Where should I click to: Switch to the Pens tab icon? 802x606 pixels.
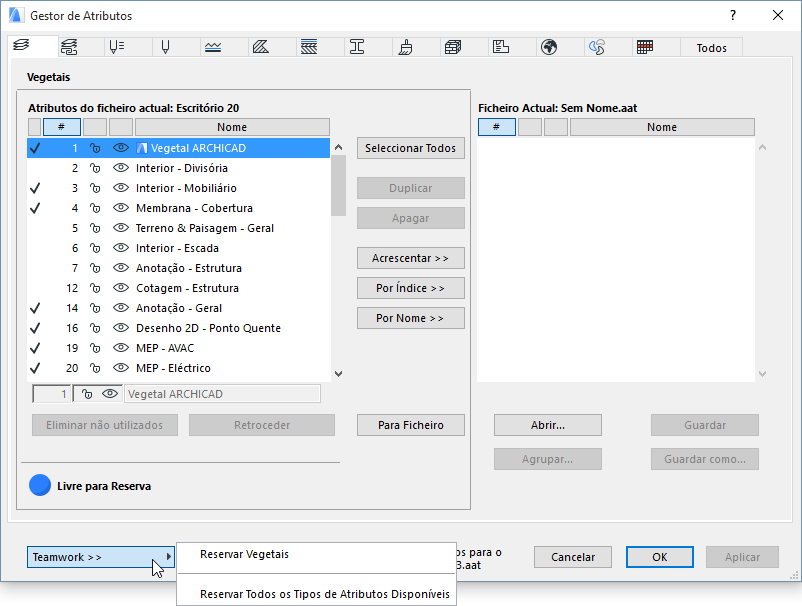pyautogui.click(x=165, y=47)
